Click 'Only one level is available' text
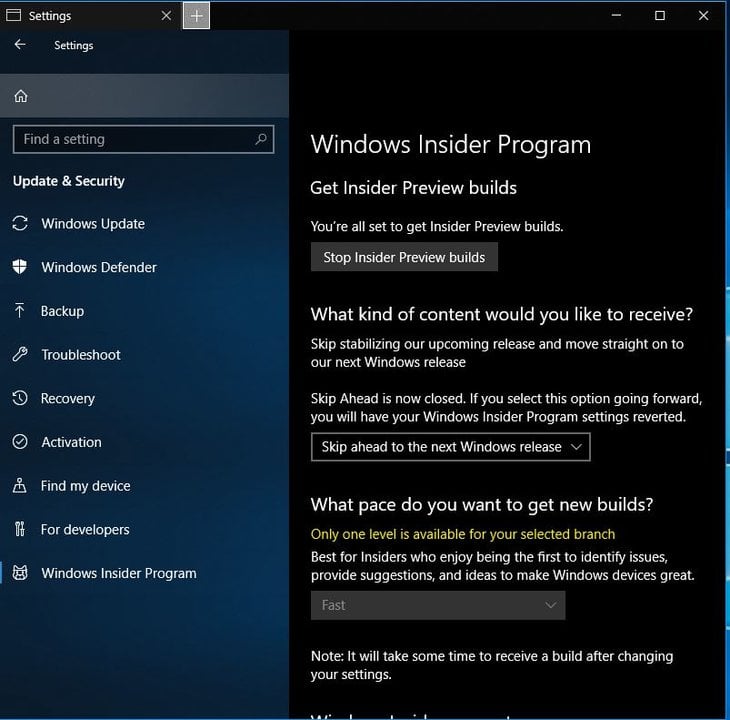Screen dimensions: 730x720 point(463,534)
